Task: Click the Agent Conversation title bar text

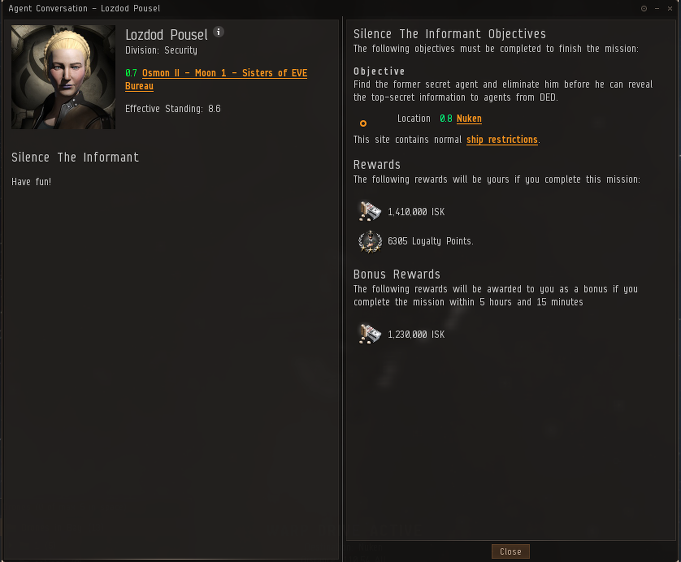Action: tap(84, 8)
